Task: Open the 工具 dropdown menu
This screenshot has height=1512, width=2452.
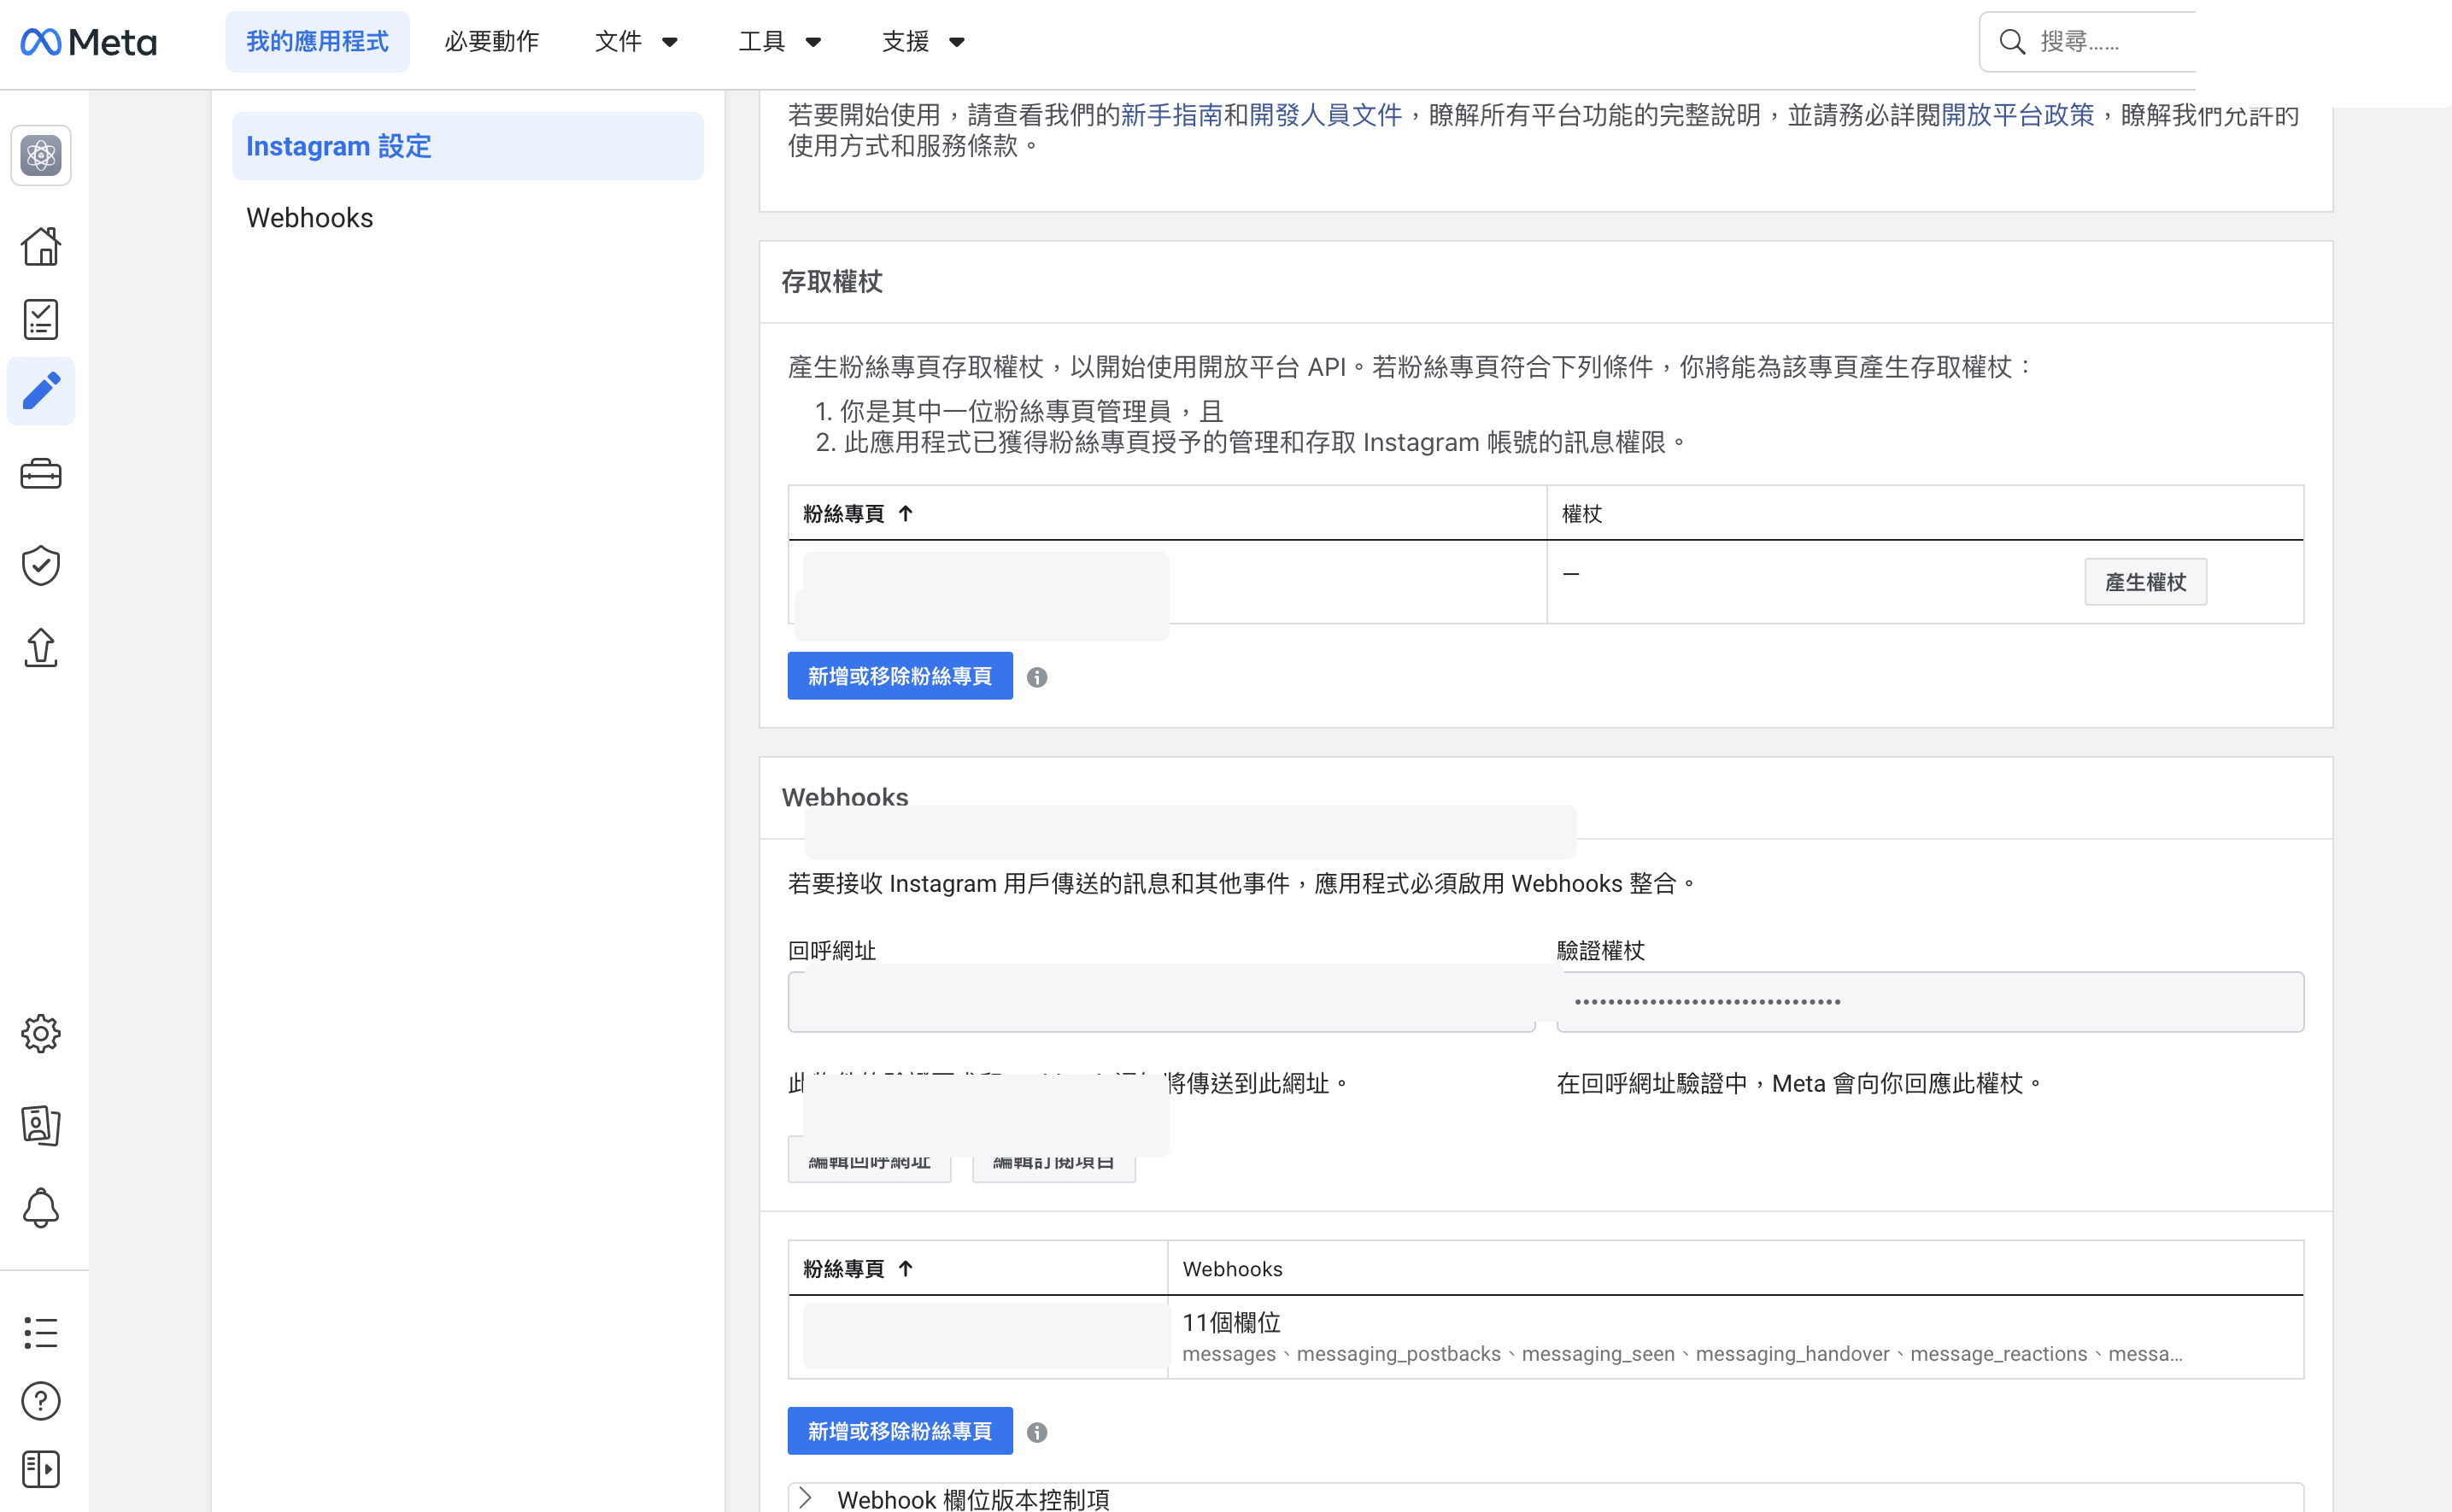Action: 780,42
